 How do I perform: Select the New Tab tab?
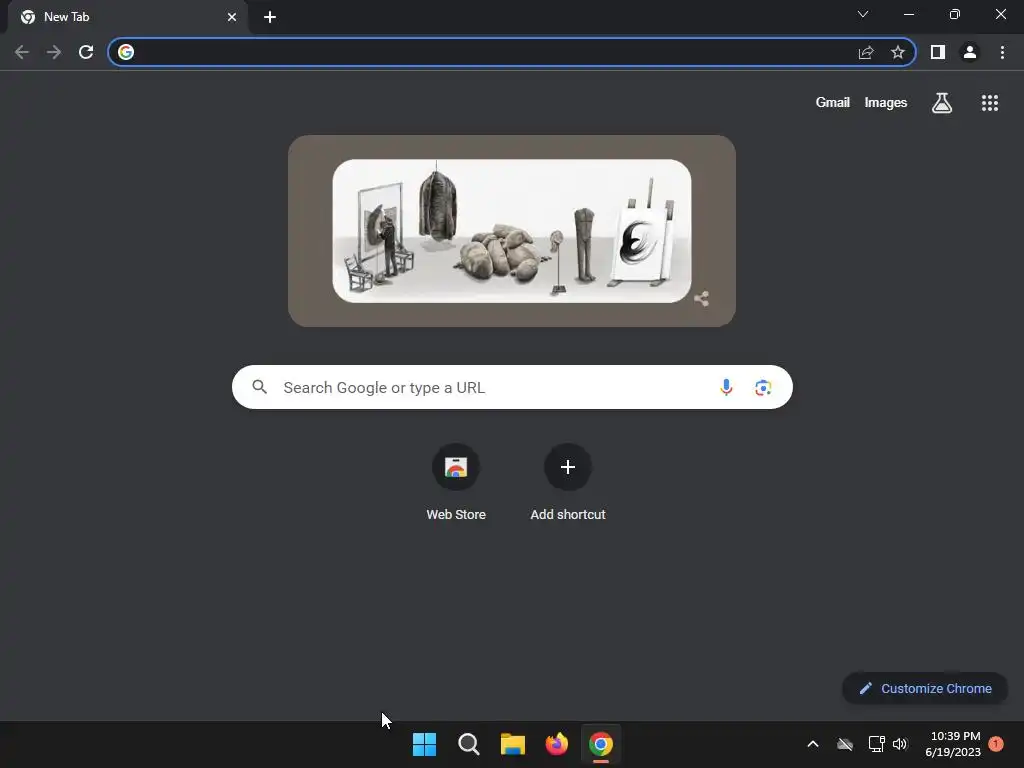click(x=128, y=17)
